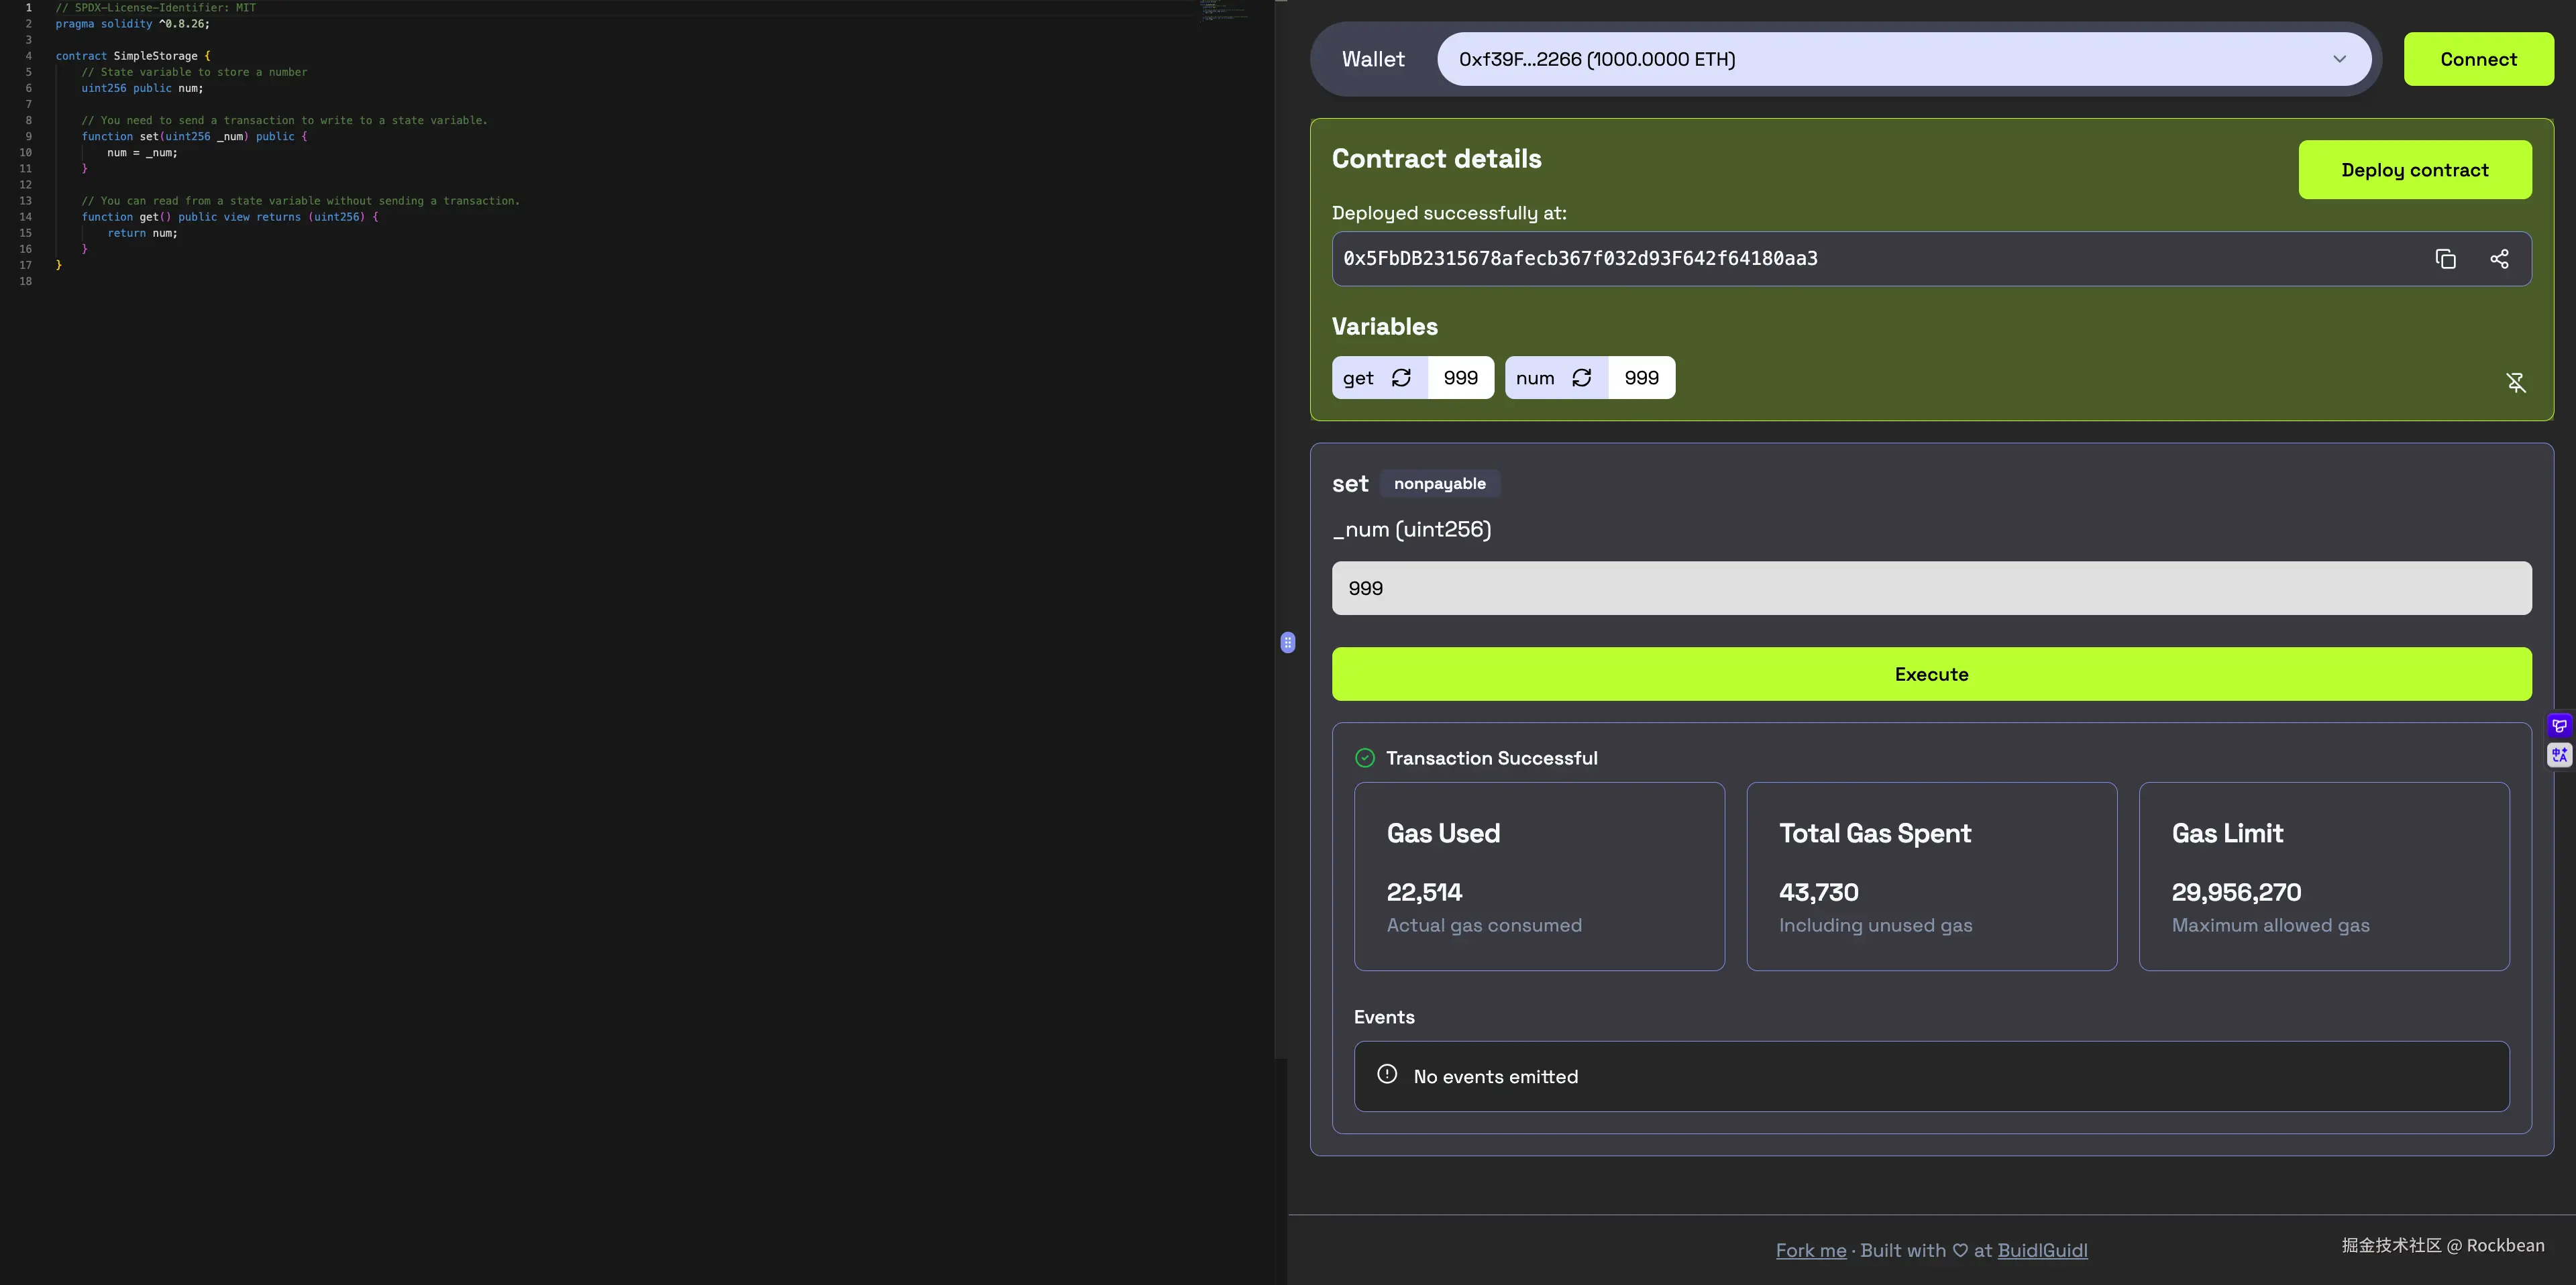Open the Fork me link

coord(1810,1250)
